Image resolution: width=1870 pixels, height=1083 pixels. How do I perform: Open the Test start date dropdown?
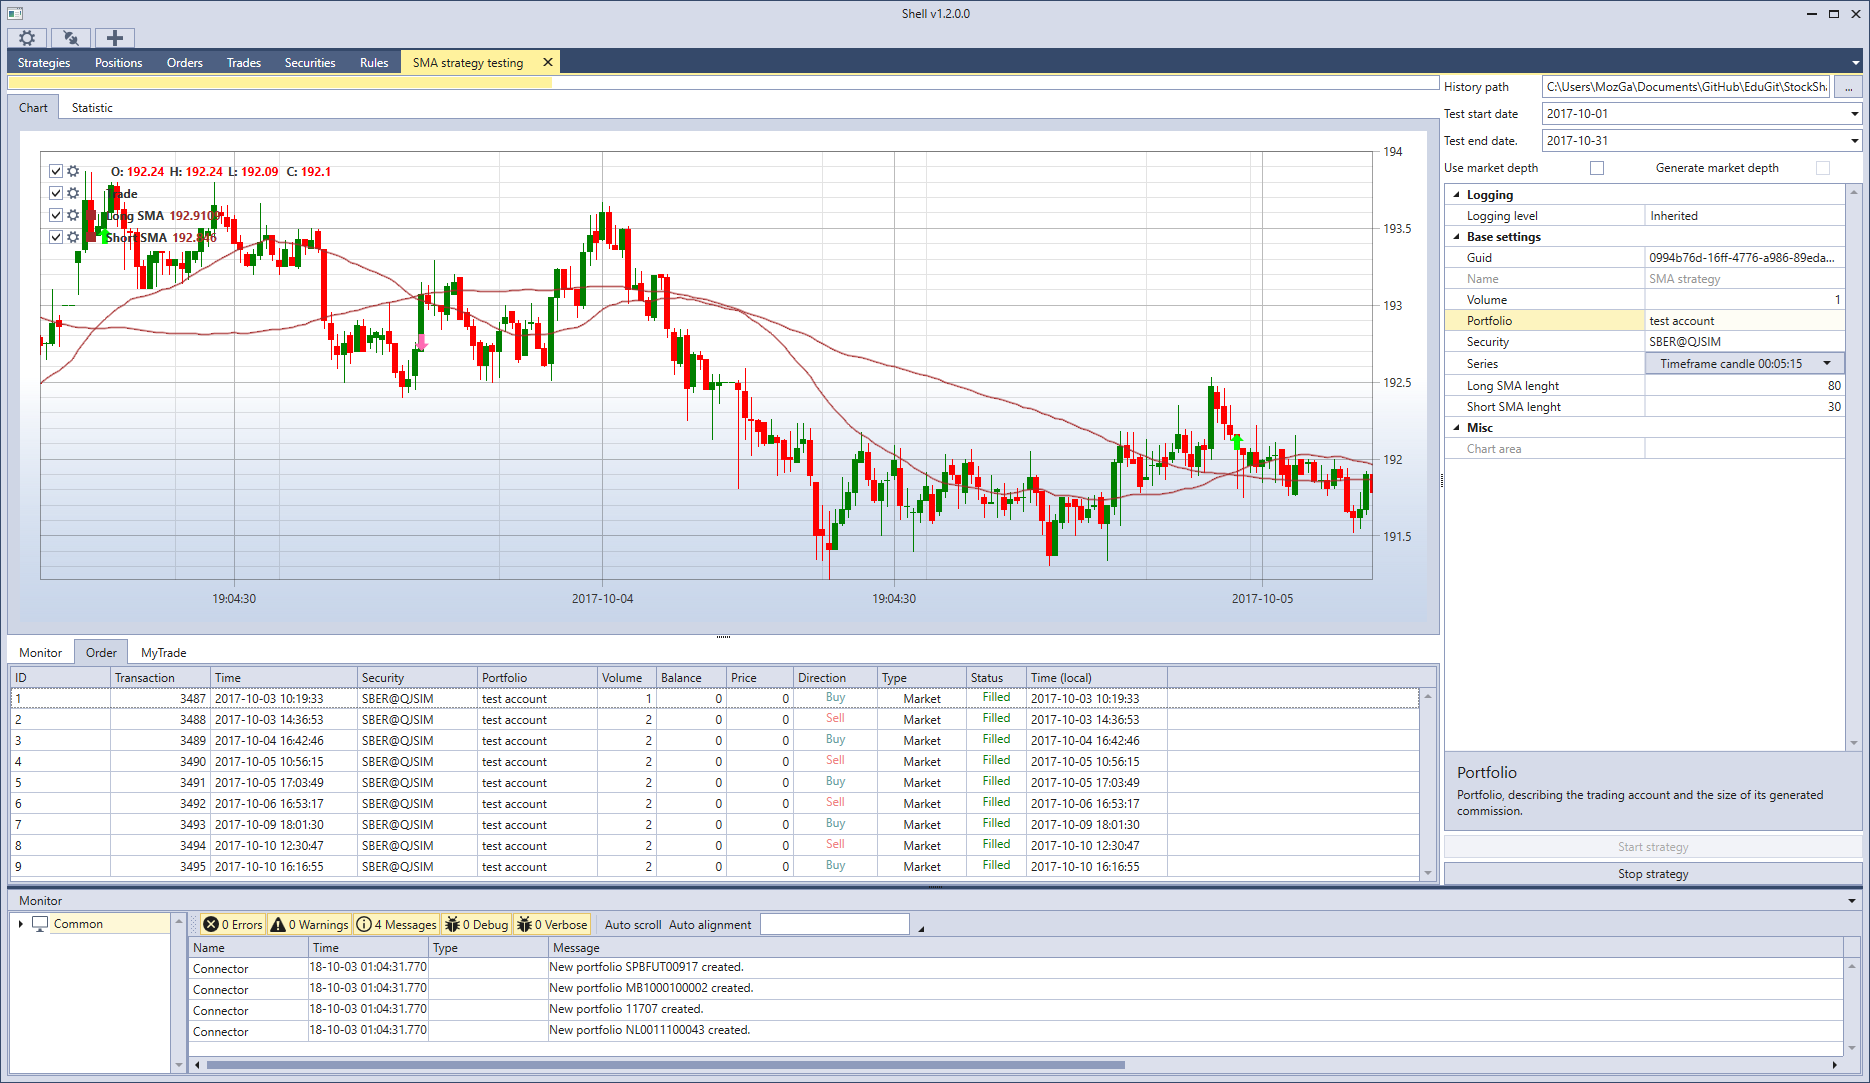click(x=1854, y=114)
